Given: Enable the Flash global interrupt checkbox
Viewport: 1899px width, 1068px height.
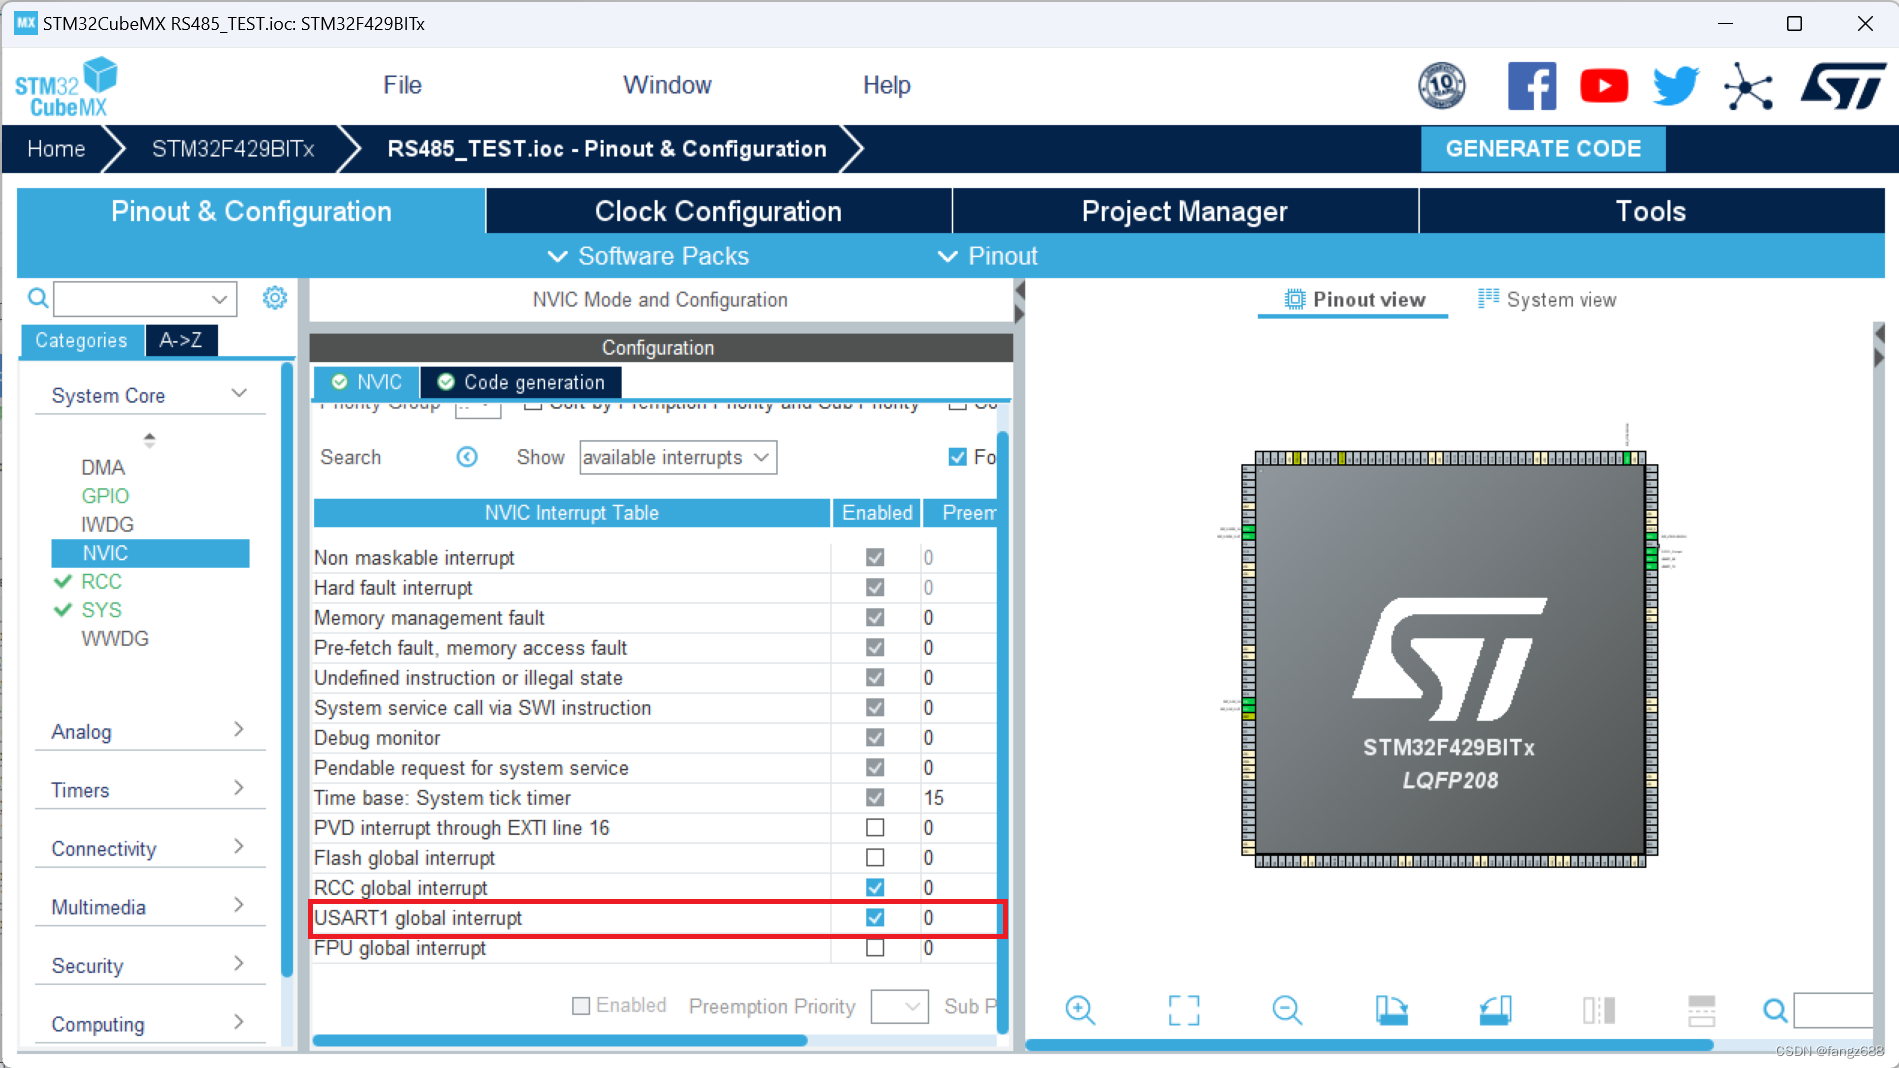Looking at the screenshot, I should 875,858.
